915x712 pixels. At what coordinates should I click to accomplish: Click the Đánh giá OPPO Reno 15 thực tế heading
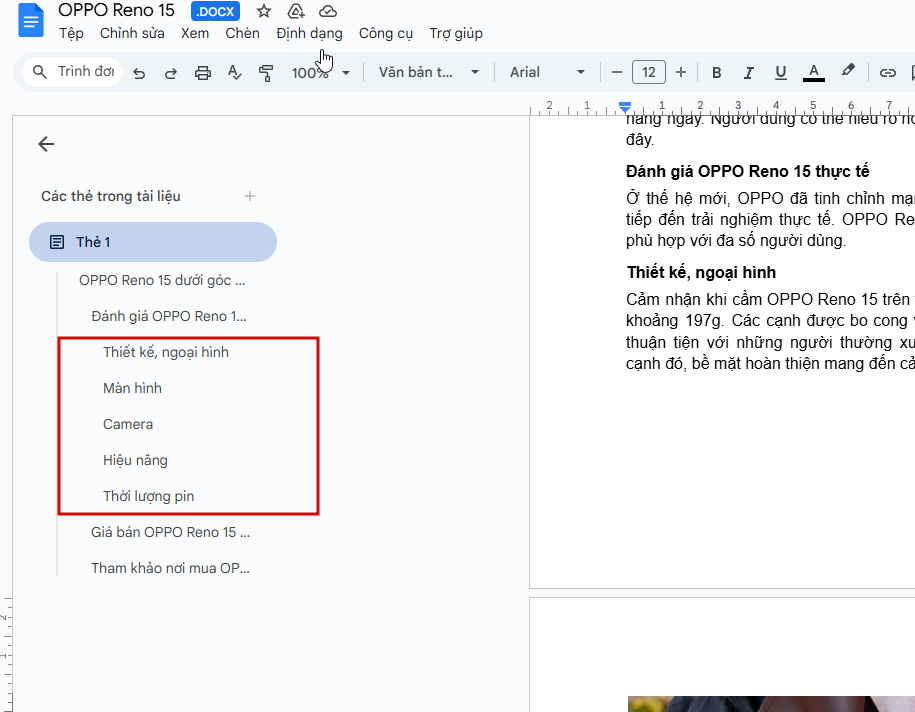(x=748, y=171)
